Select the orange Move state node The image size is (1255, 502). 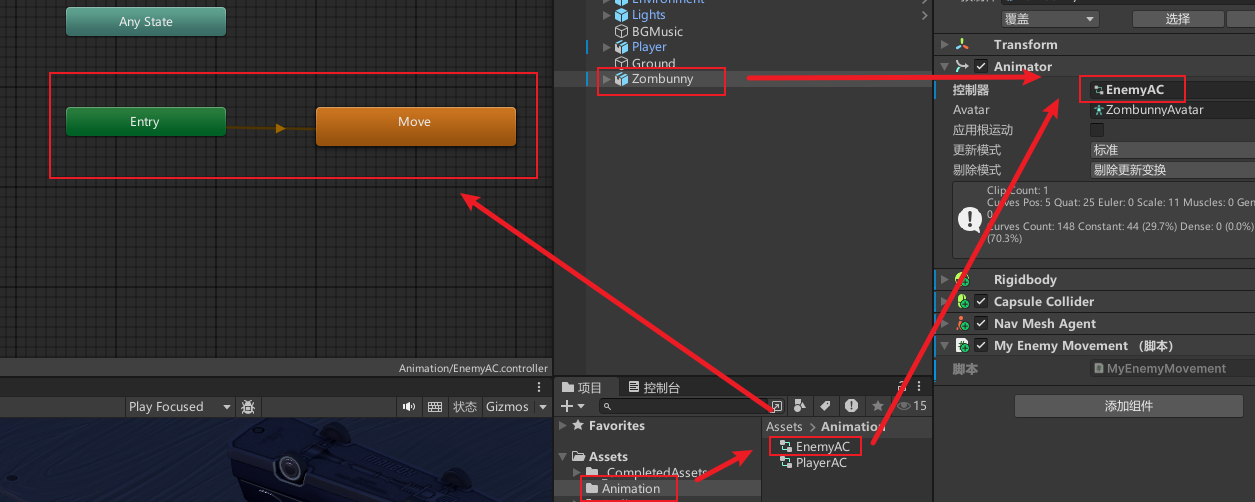point(416,126)
